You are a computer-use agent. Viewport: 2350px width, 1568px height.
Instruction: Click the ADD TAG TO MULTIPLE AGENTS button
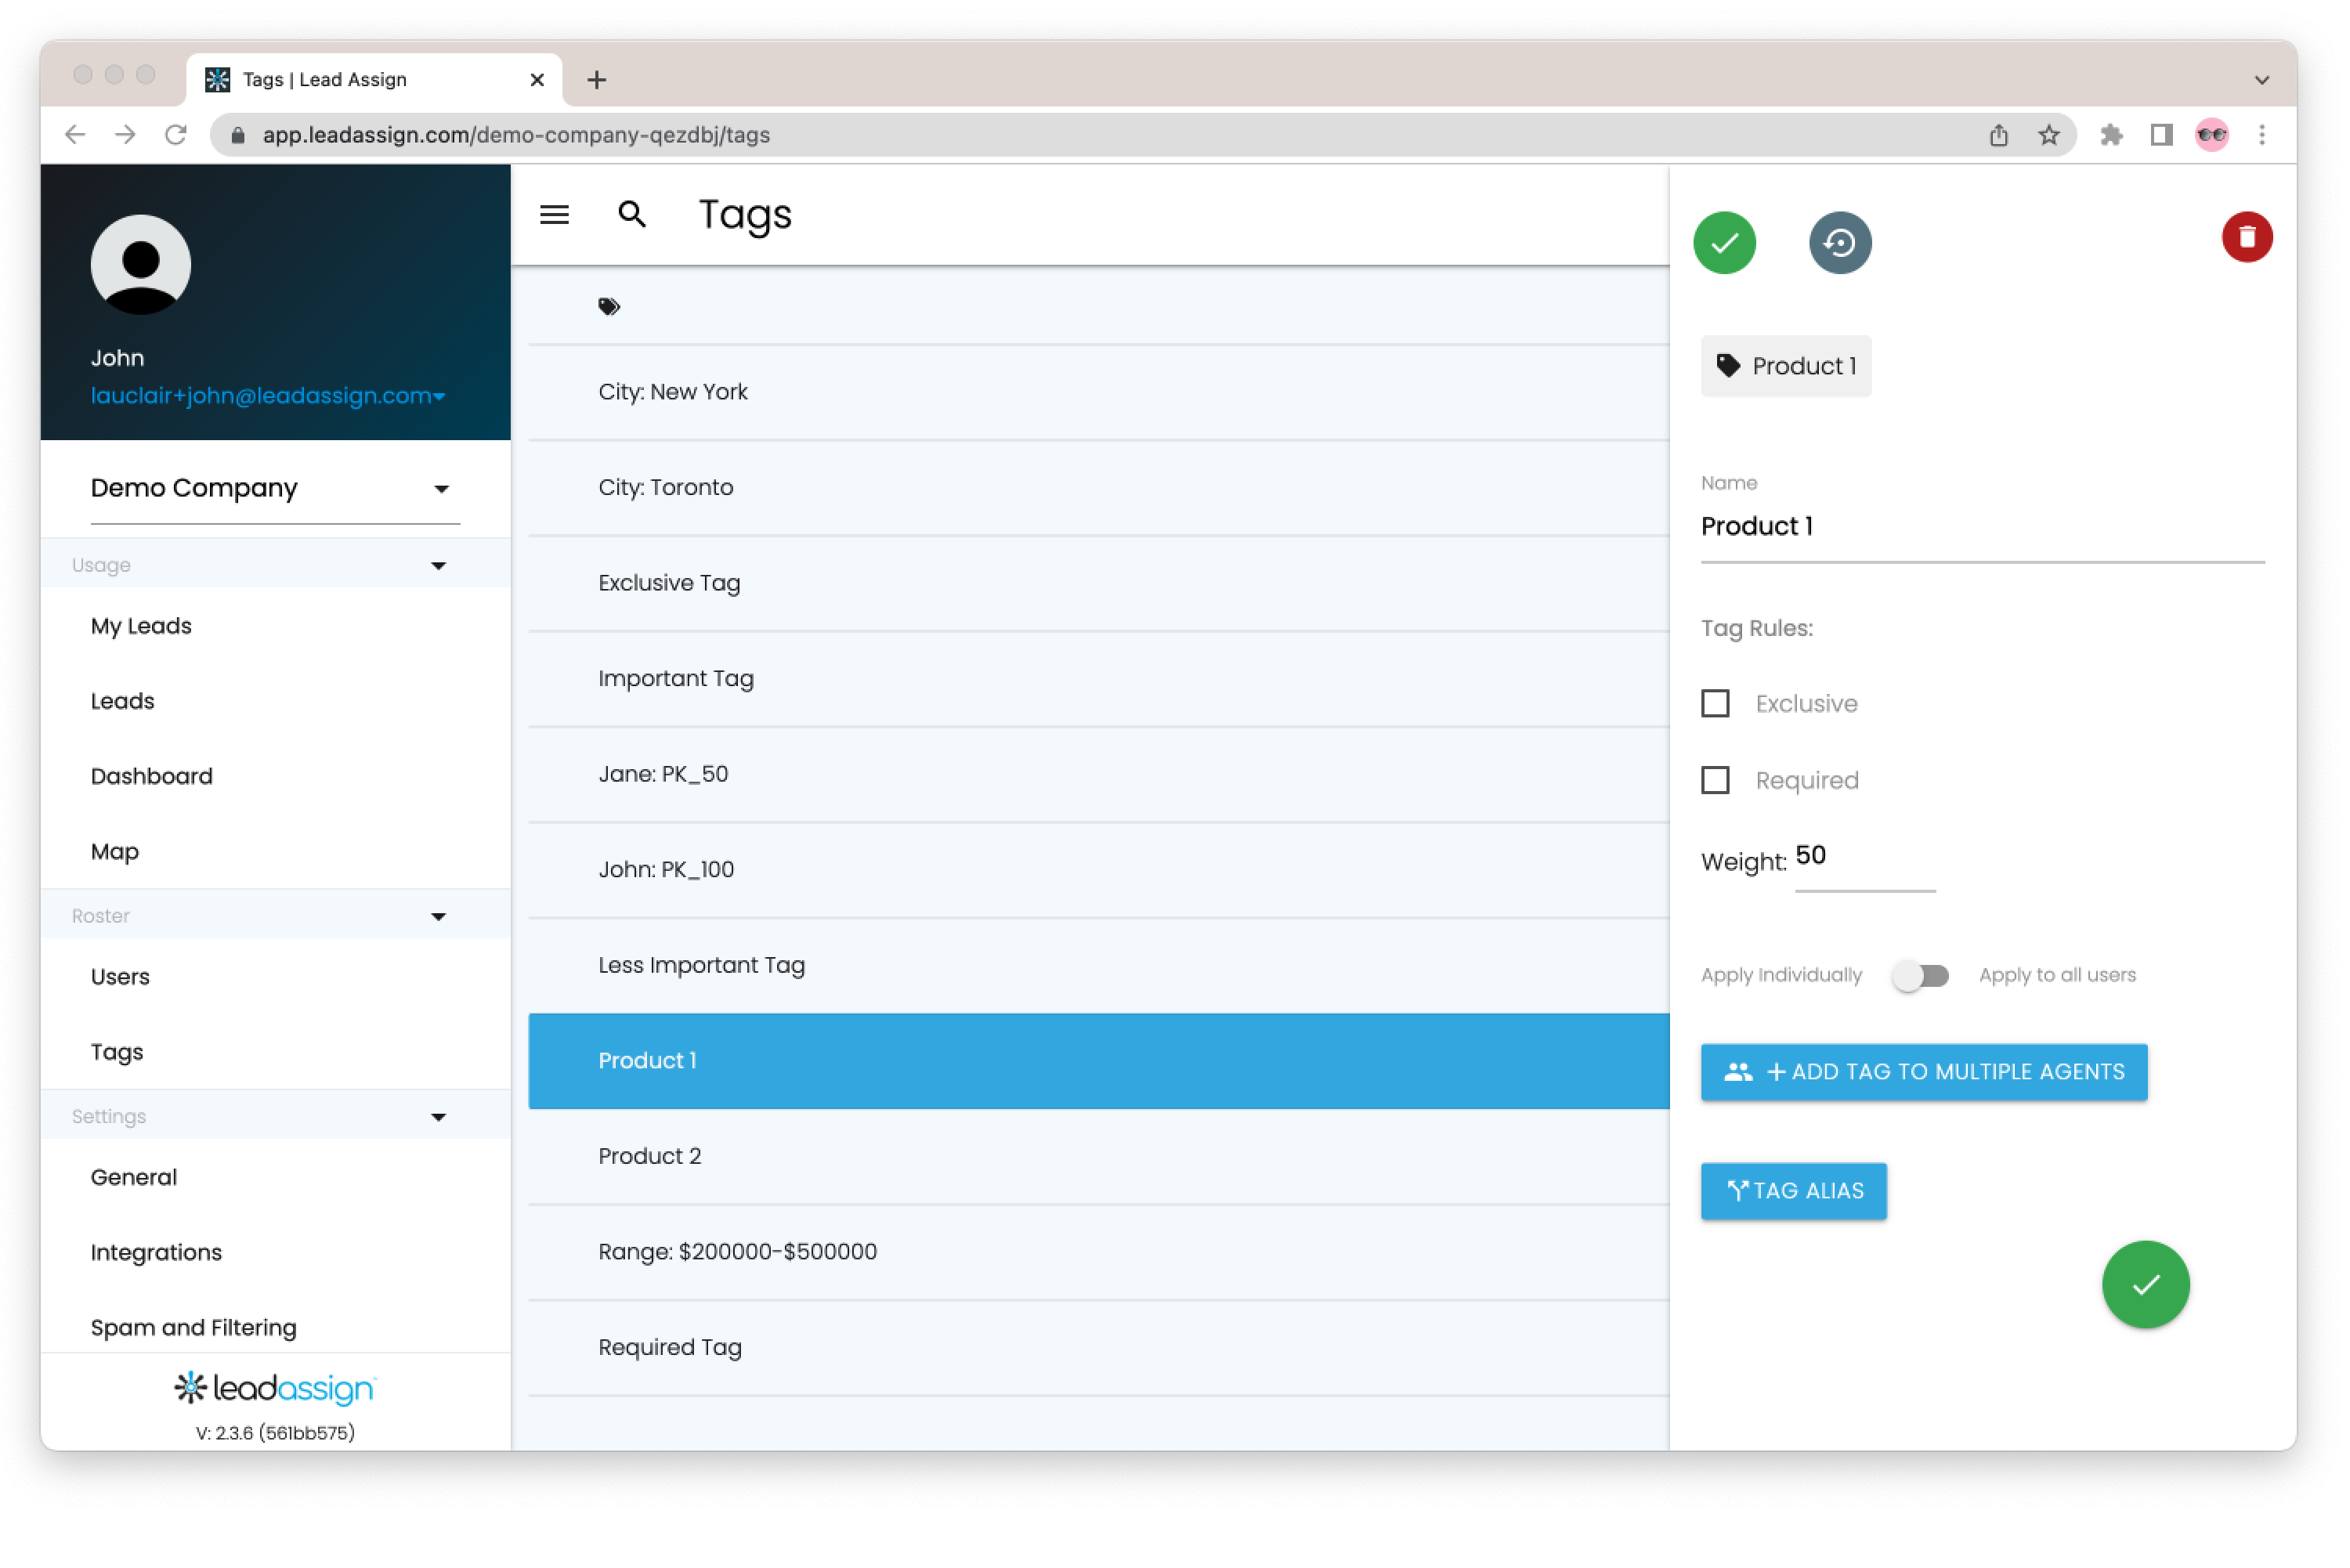pos(1923,1071)
